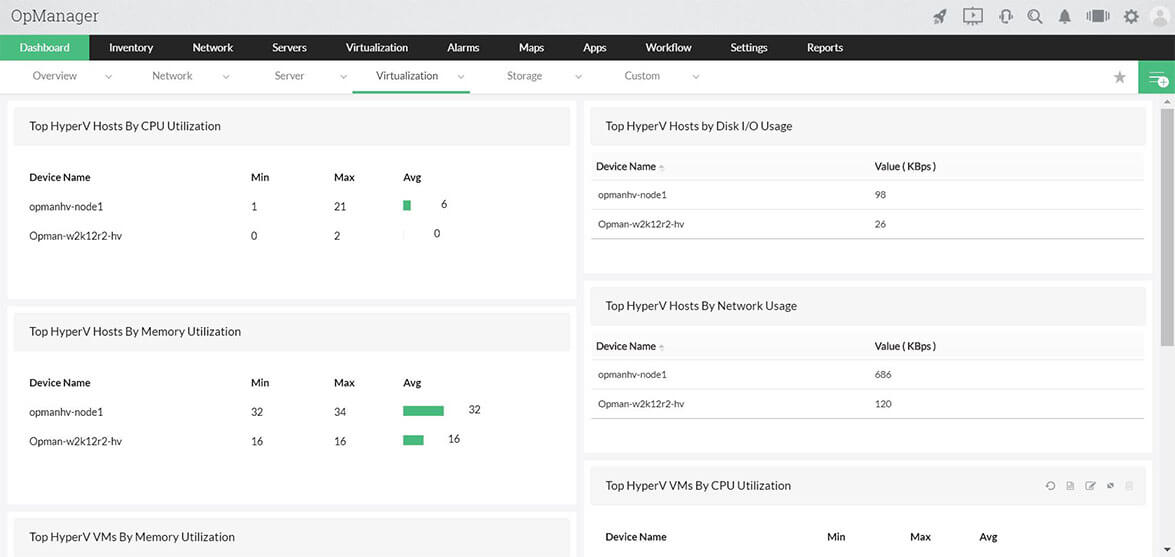Click Value (KBps) header in Disk I/O table
The width and height of the screenshot is (1175, 557).
coord(905,166)
